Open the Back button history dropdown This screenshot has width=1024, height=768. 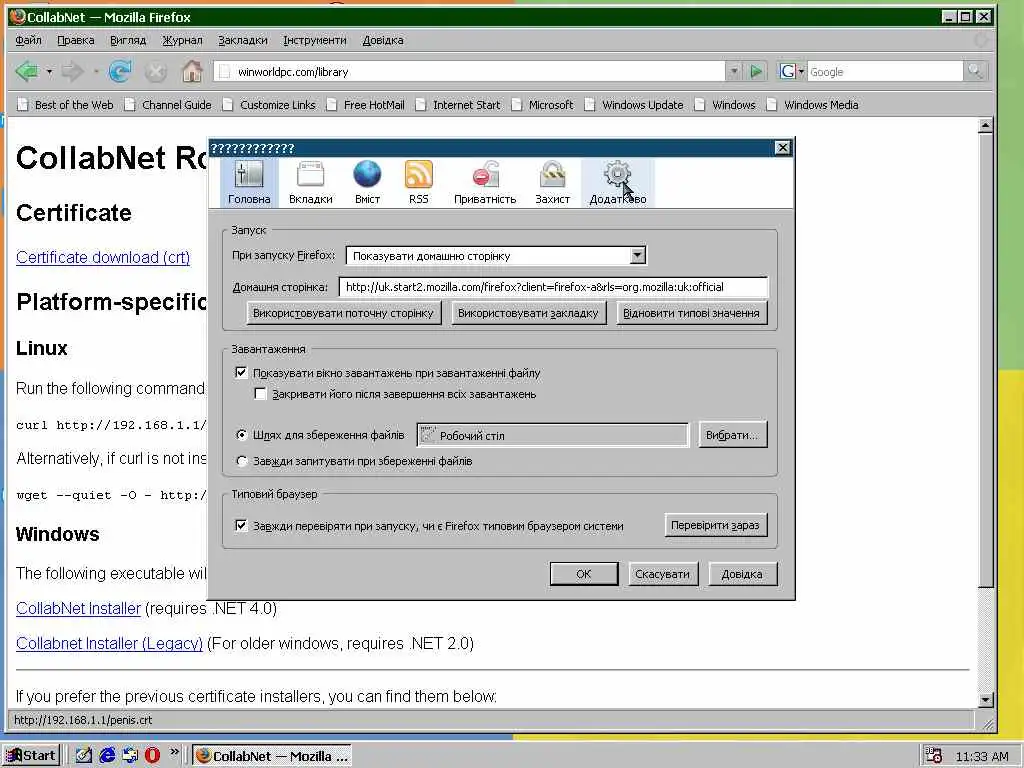click(x=50, y=71)
